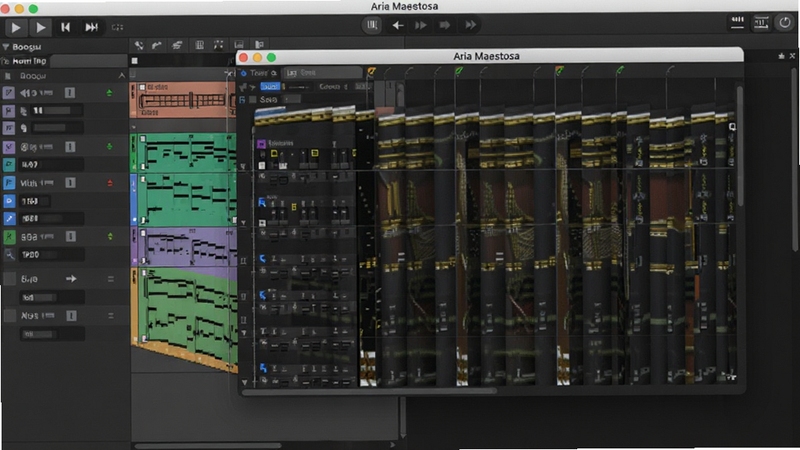Click the teal icon beside the 4.07 field

tap(9, 164)
